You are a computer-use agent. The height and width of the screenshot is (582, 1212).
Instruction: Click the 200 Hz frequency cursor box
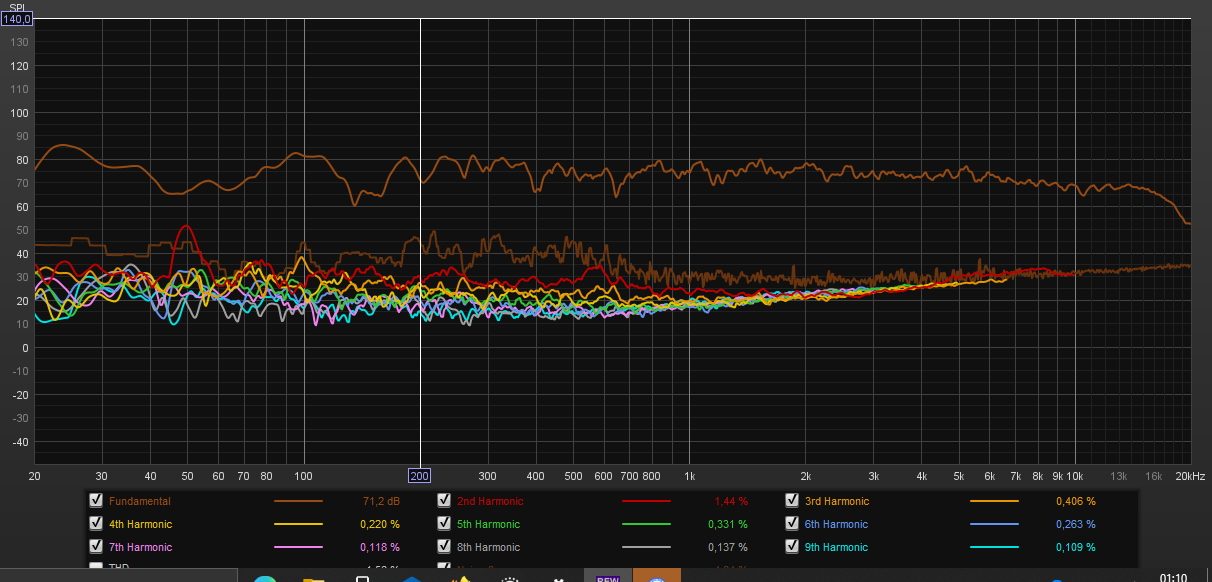(x=420, y=476)
